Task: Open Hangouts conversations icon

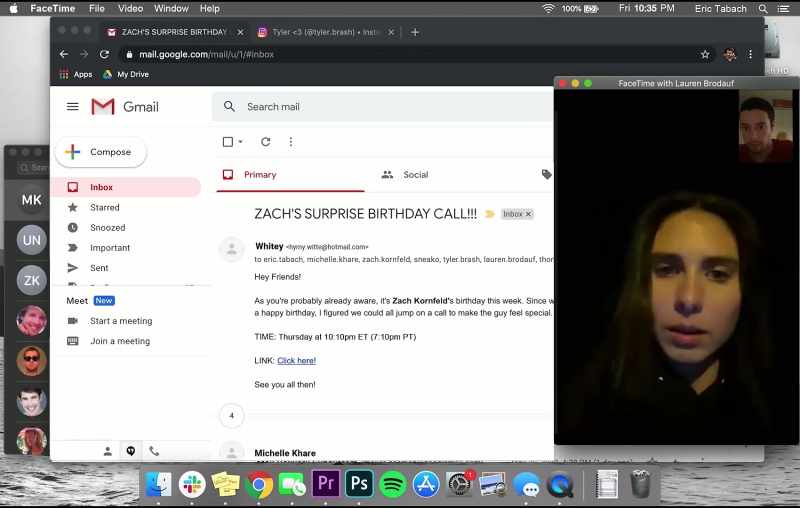Action: 131,451
